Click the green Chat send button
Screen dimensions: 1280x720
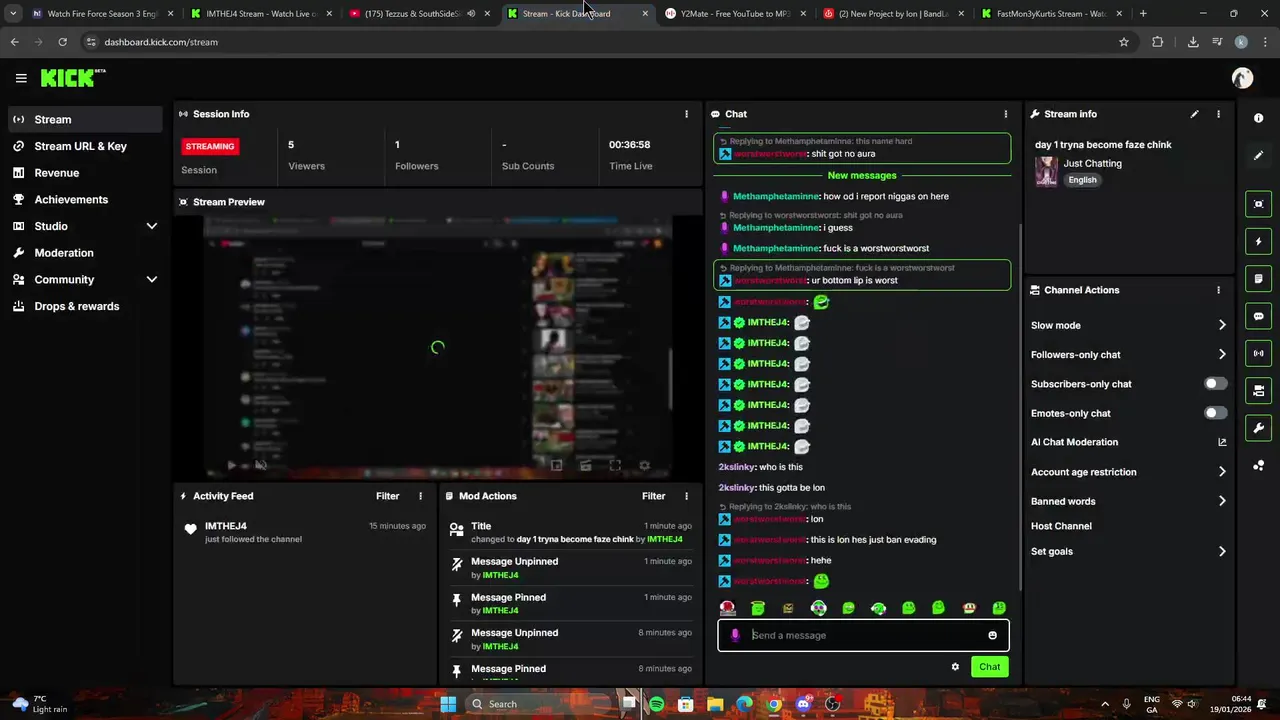coord(989,667)
